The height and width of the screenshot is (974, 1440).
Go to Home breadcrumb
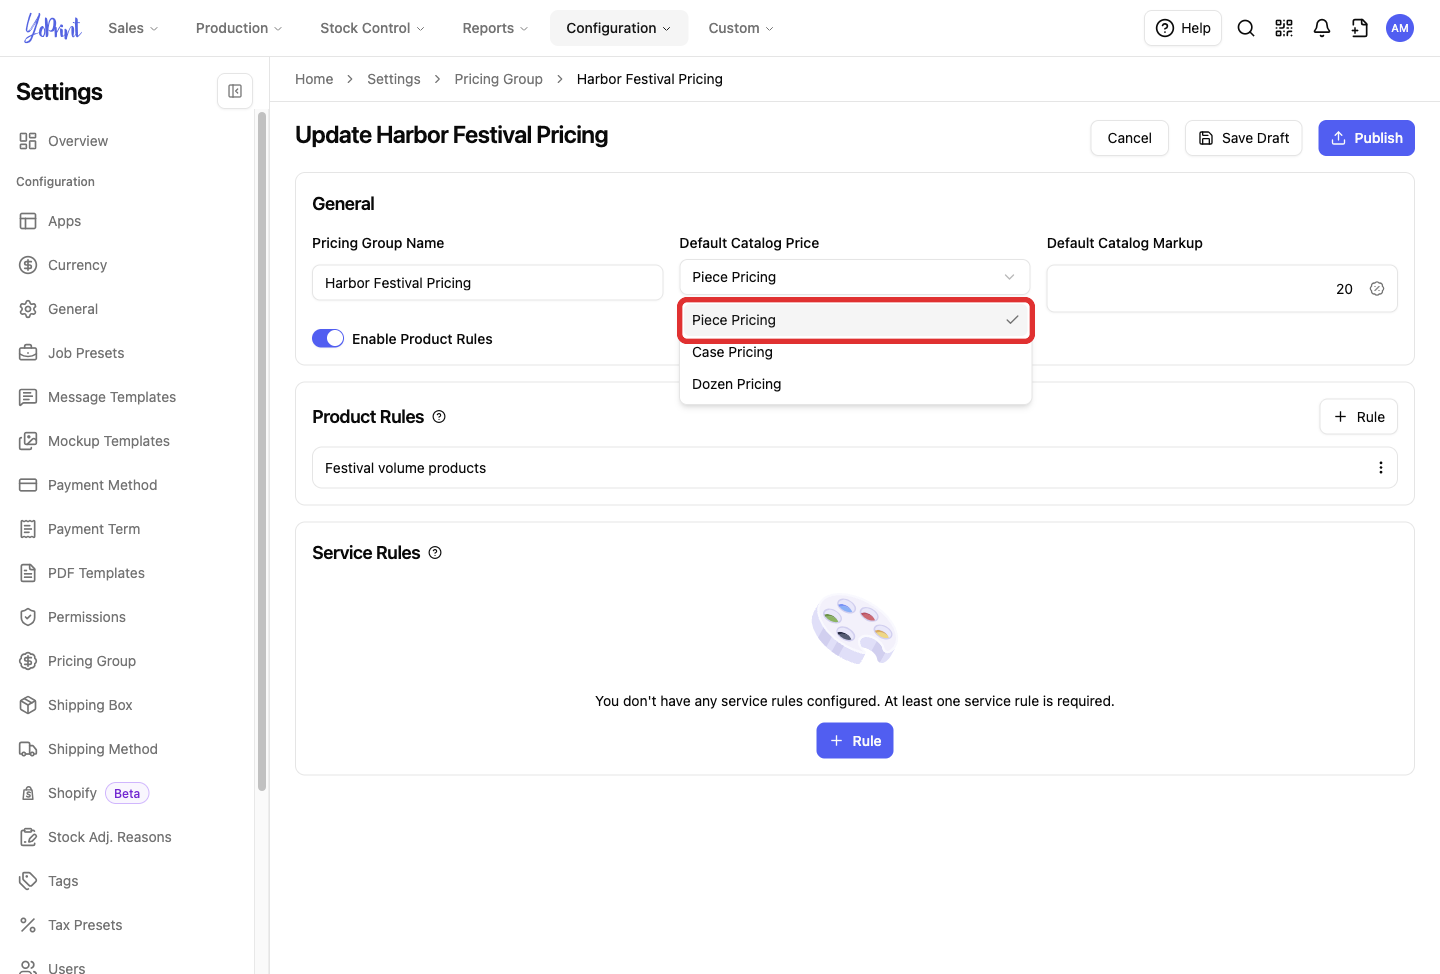click(314, 79)
